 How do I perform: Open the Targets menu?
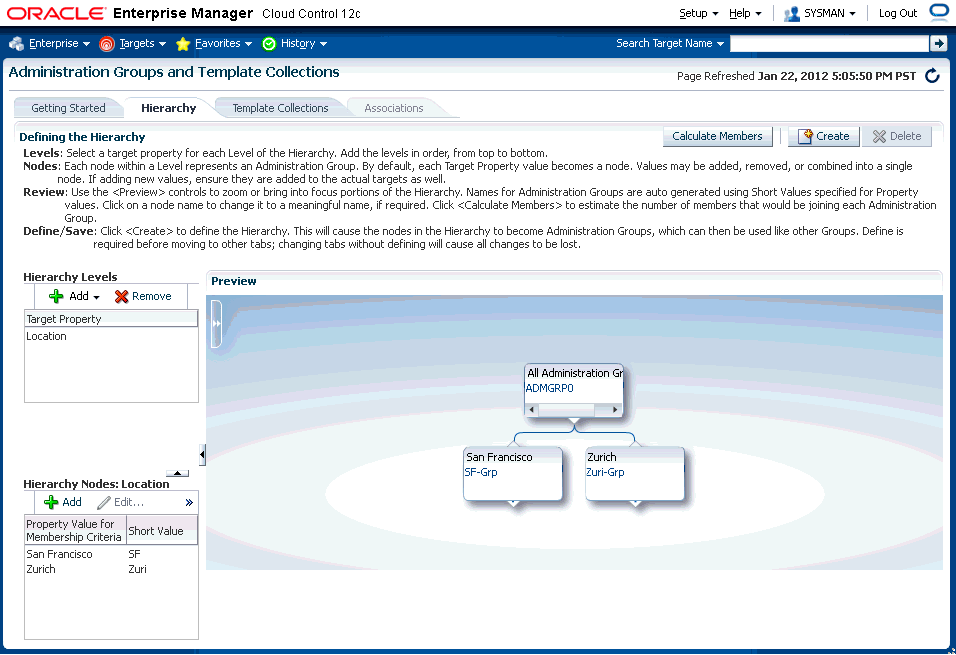[x=143, y=43]
